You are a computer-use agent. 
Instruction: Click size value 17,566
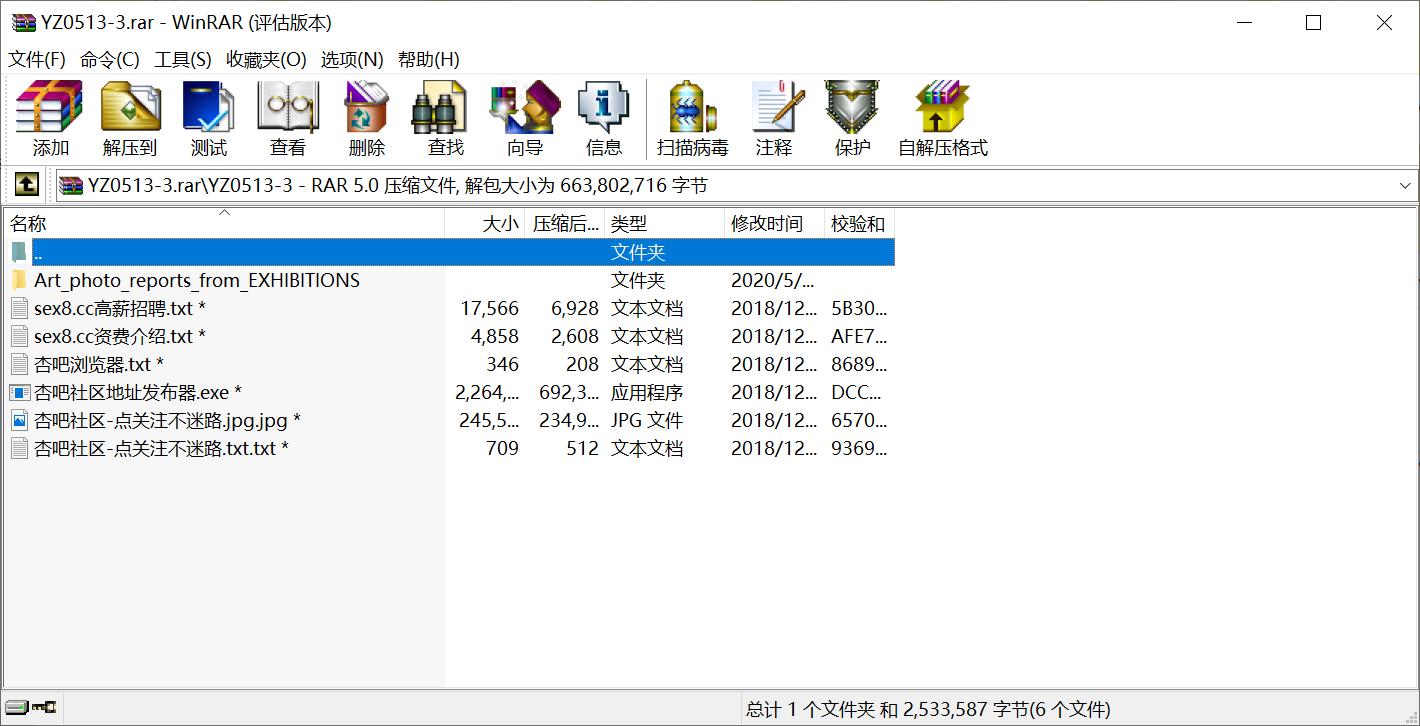(489, 308)
